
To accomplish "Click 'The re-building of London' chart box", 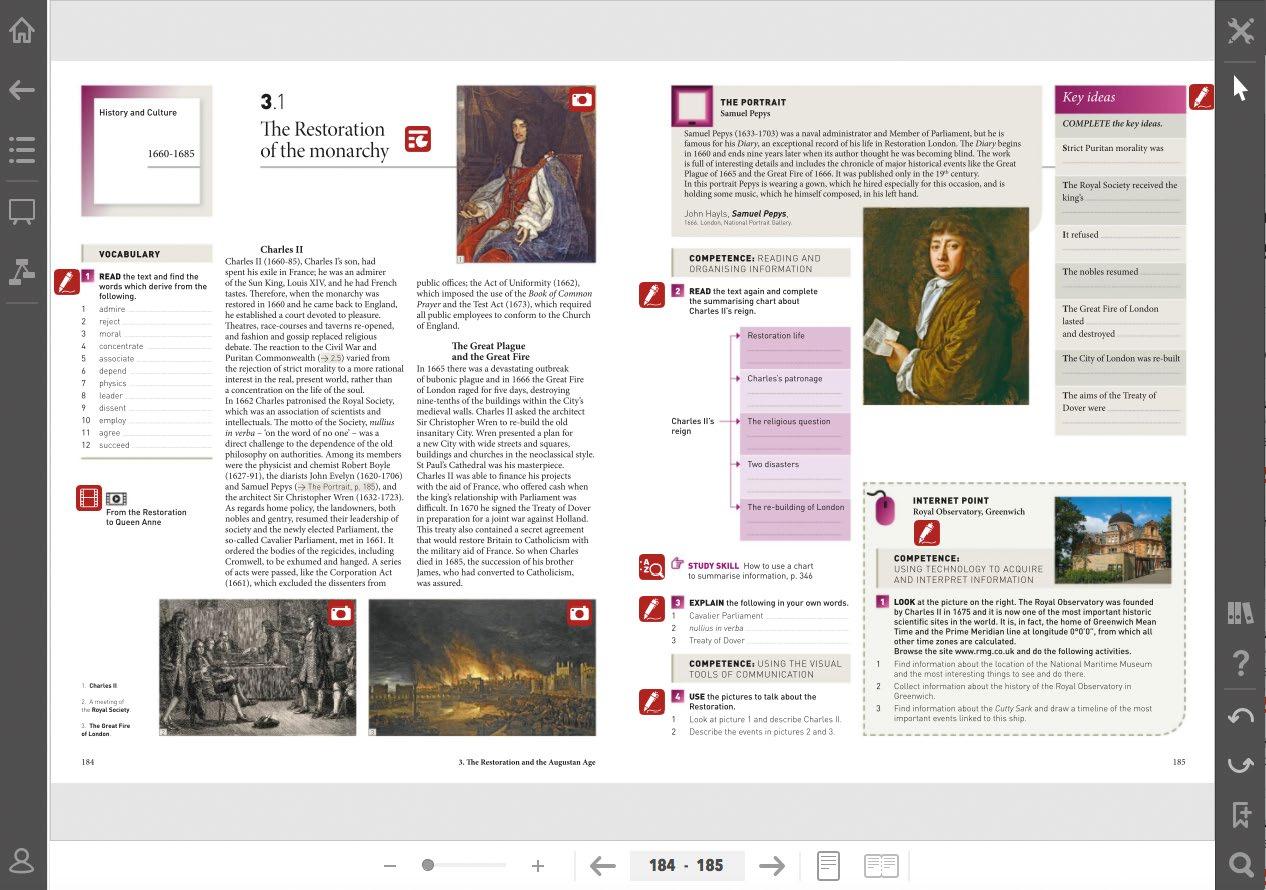I will (794, 520).
